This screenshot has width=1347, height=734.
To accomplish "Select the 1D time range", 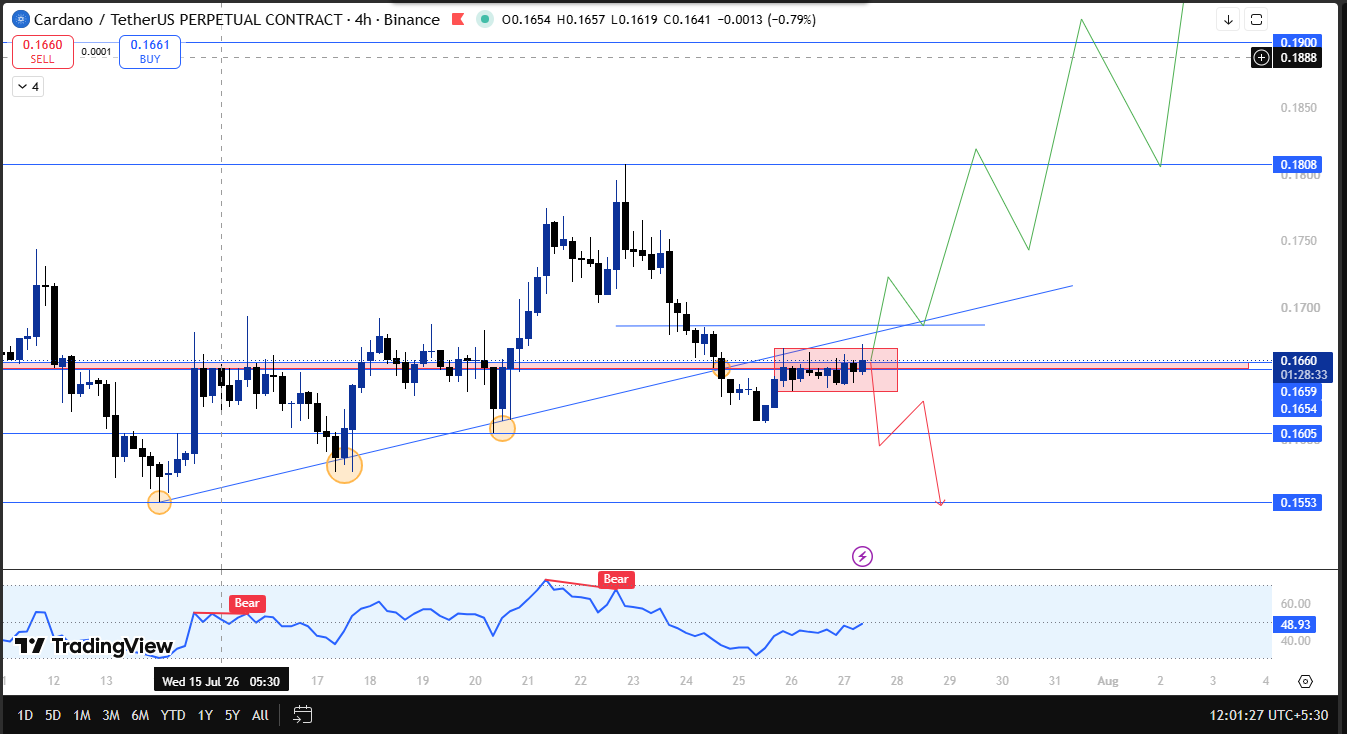I will (x=25, y=715).
